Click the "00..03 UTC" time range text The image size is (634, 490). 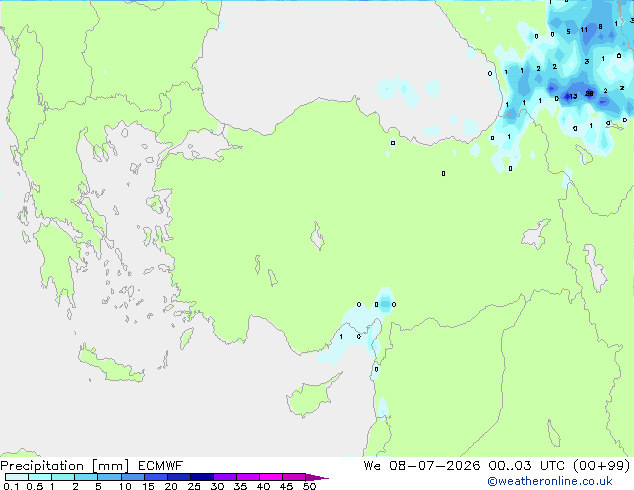tap(526, 466)
